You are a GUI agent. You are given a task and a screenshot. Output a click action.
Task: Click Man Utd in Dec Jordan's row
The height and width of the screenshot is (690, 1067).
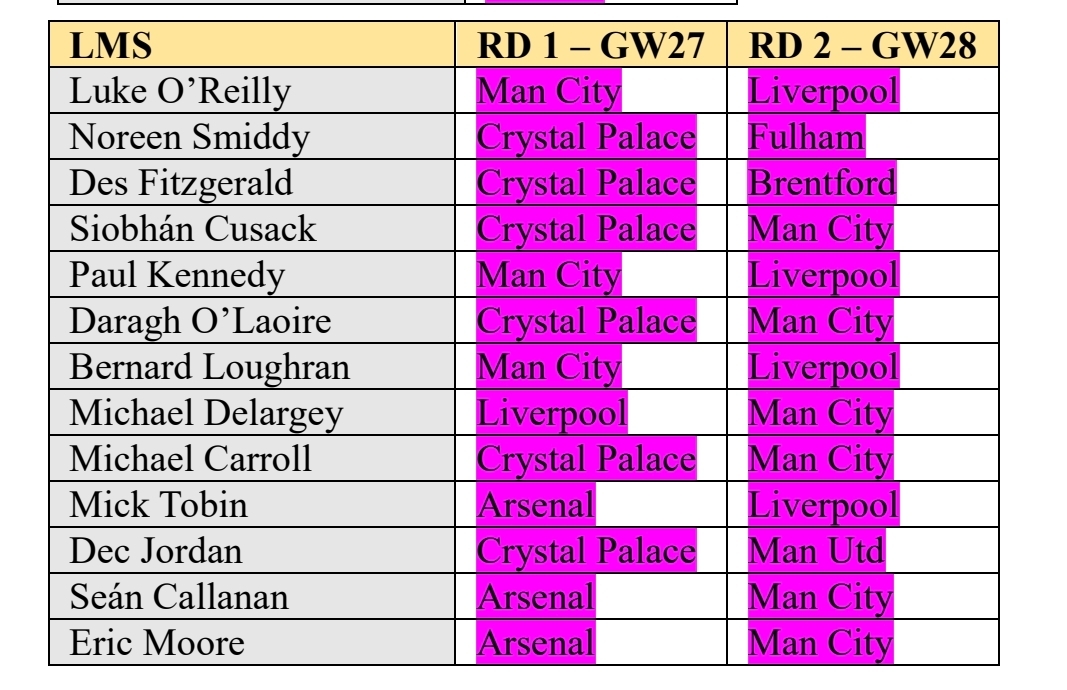pyautogui.click(x=816, y=551)
